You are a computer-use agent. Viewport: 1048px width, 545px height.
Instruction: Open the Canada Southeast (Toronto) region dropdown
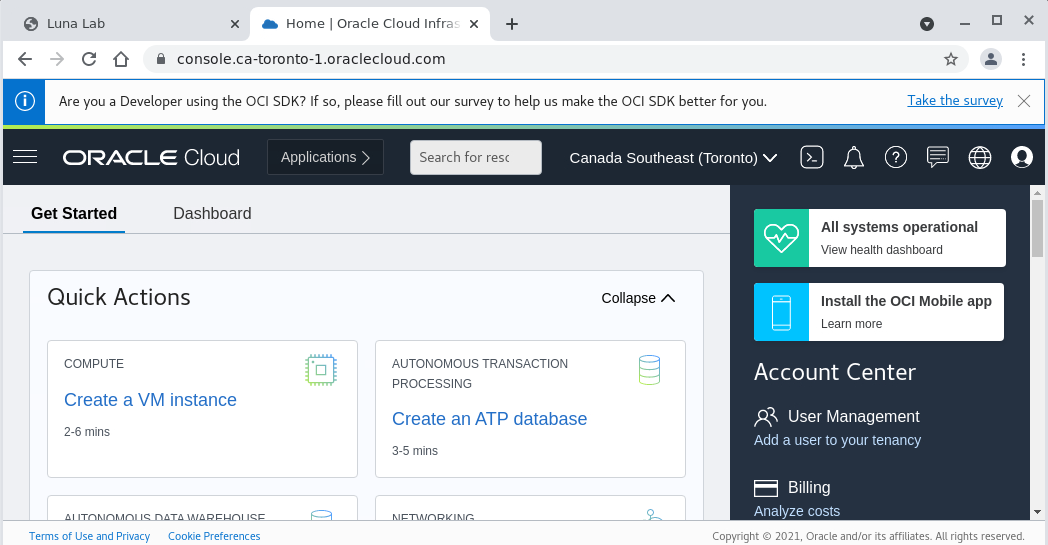[x=673, y=158]
